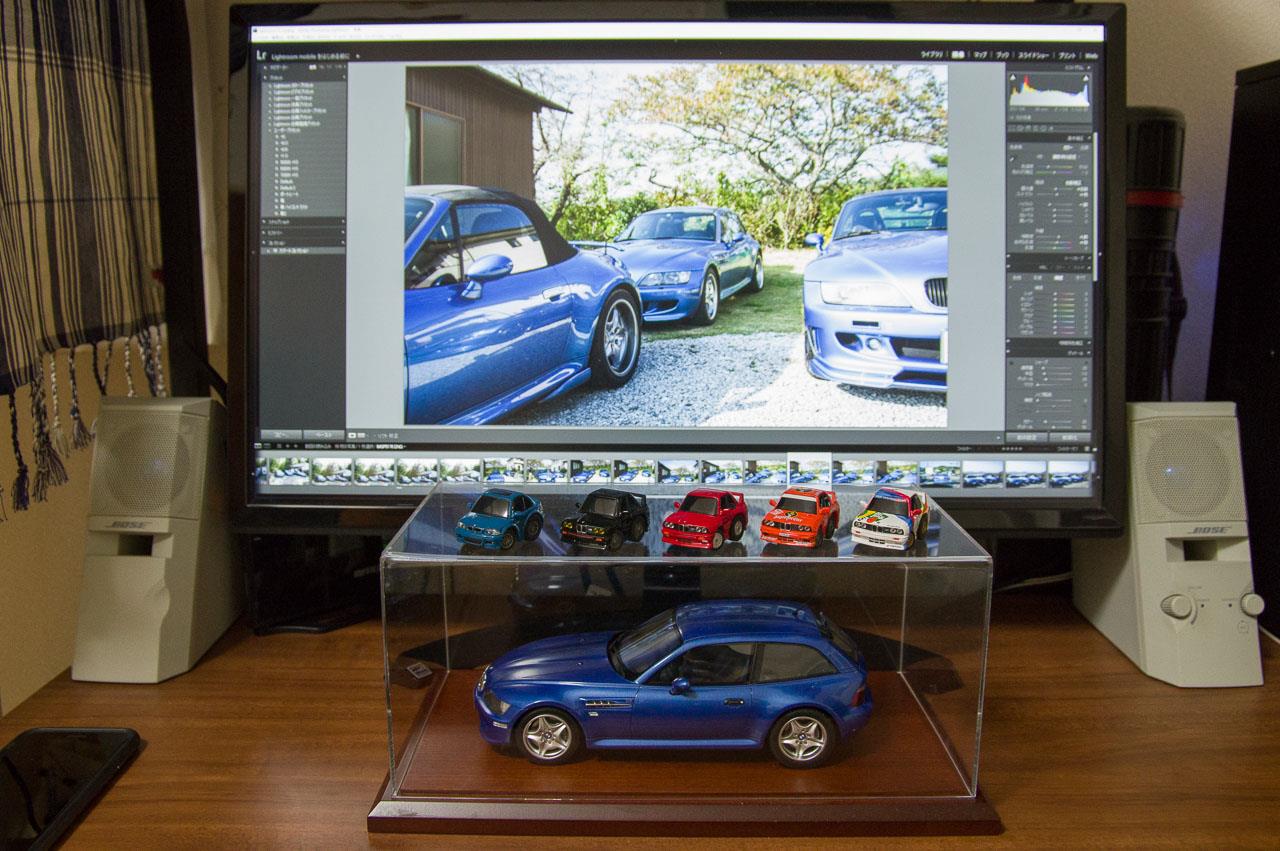This screenshot has height=851, width=1280.
Task: Select the Crop Overlay tool icon
Action: 1011,128
